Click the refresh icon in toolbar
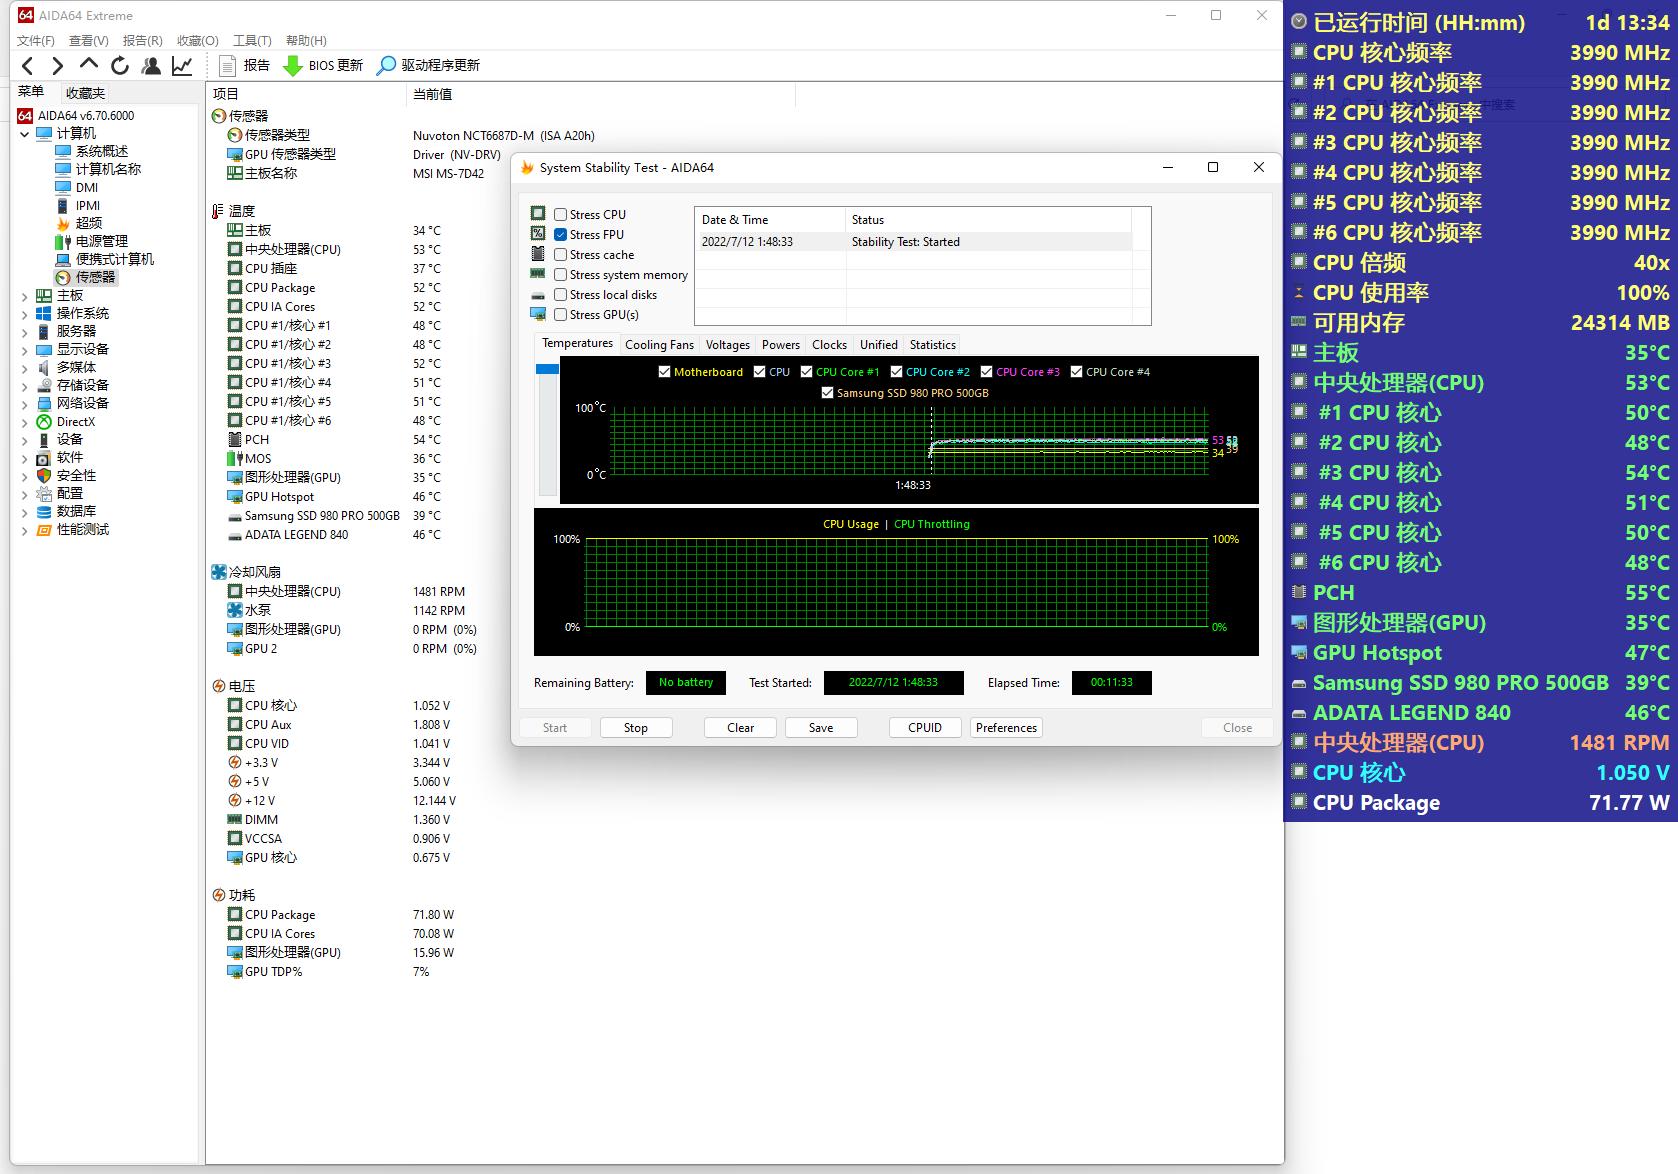Screen dimensions: 1678x1174 (120, 66)
